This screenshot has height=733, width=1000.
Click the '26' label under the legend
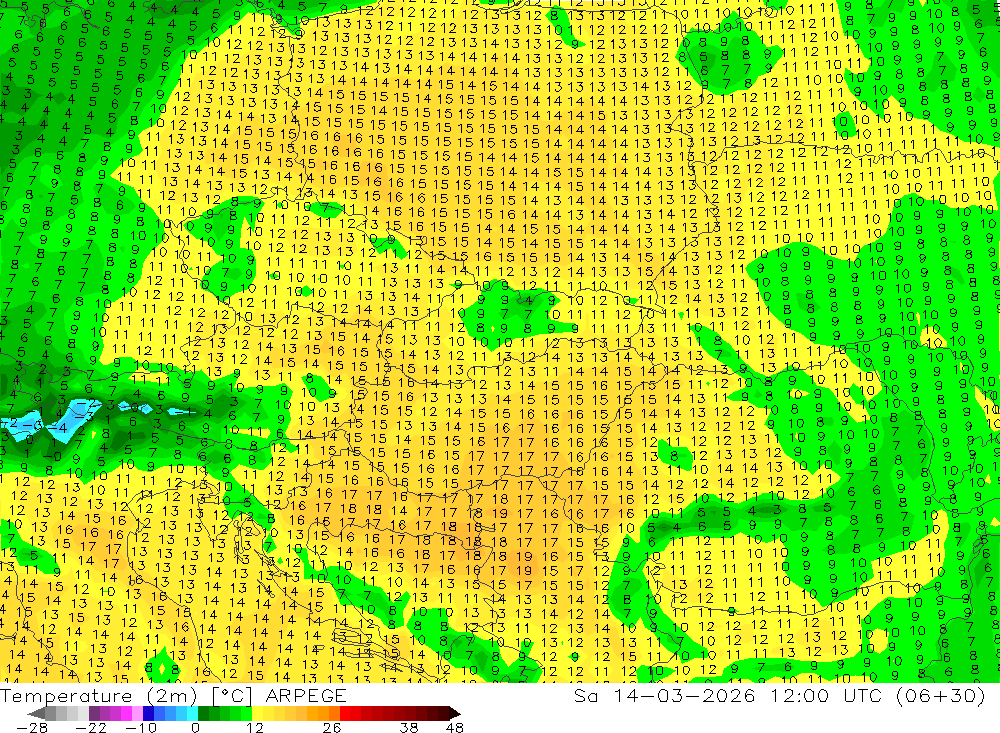tap(332, 728)
